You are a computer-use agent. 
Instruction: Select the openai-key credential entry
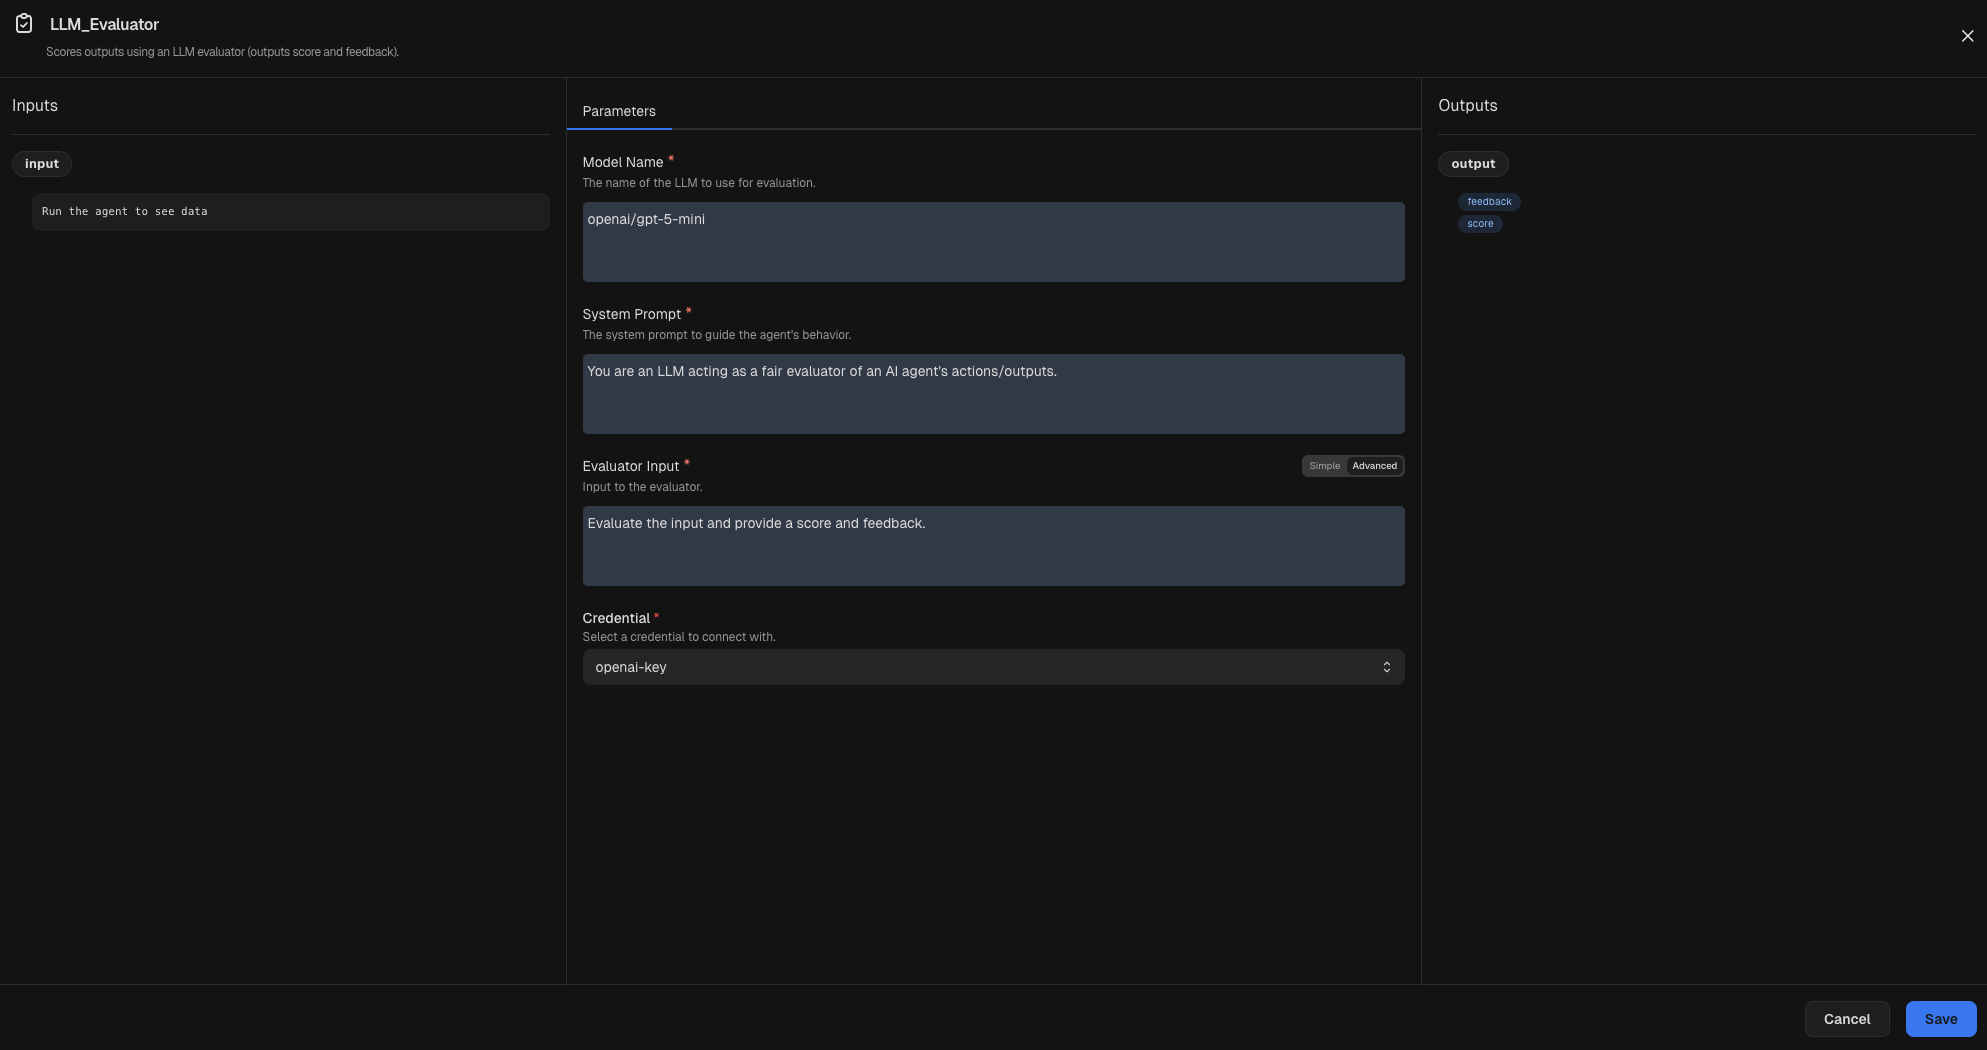coord(631,666)
